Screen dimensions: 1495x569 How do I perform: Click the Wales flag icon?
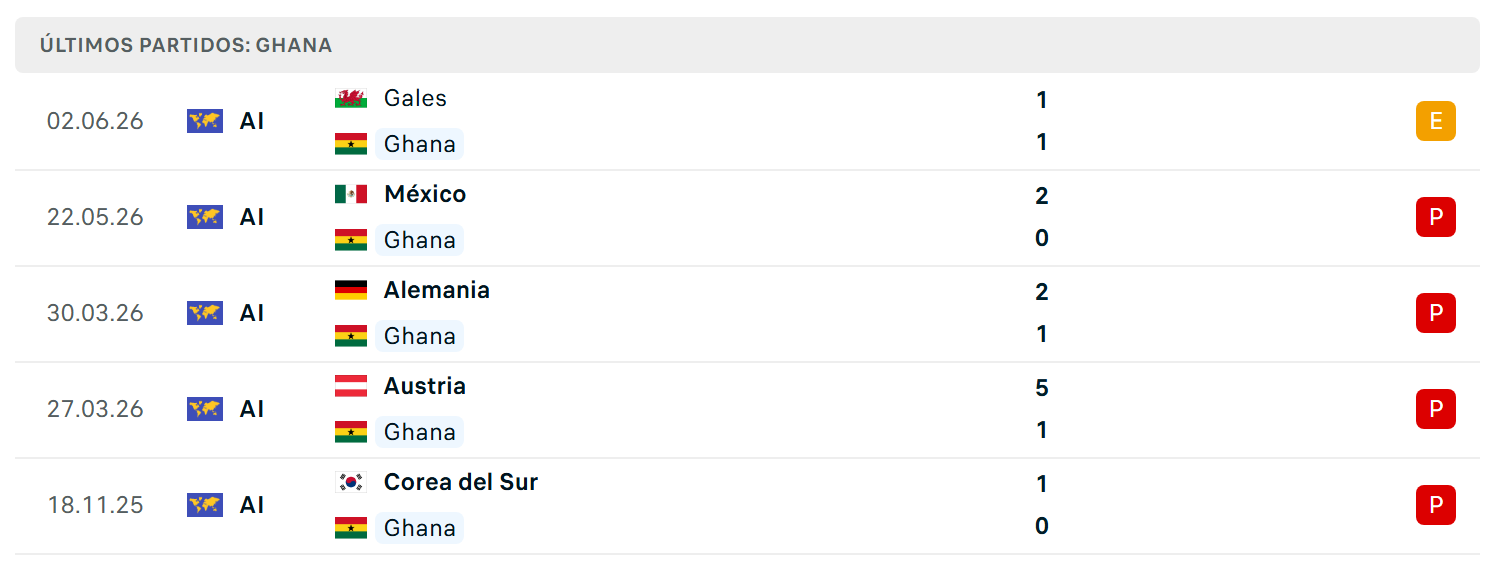coord(351,98)
